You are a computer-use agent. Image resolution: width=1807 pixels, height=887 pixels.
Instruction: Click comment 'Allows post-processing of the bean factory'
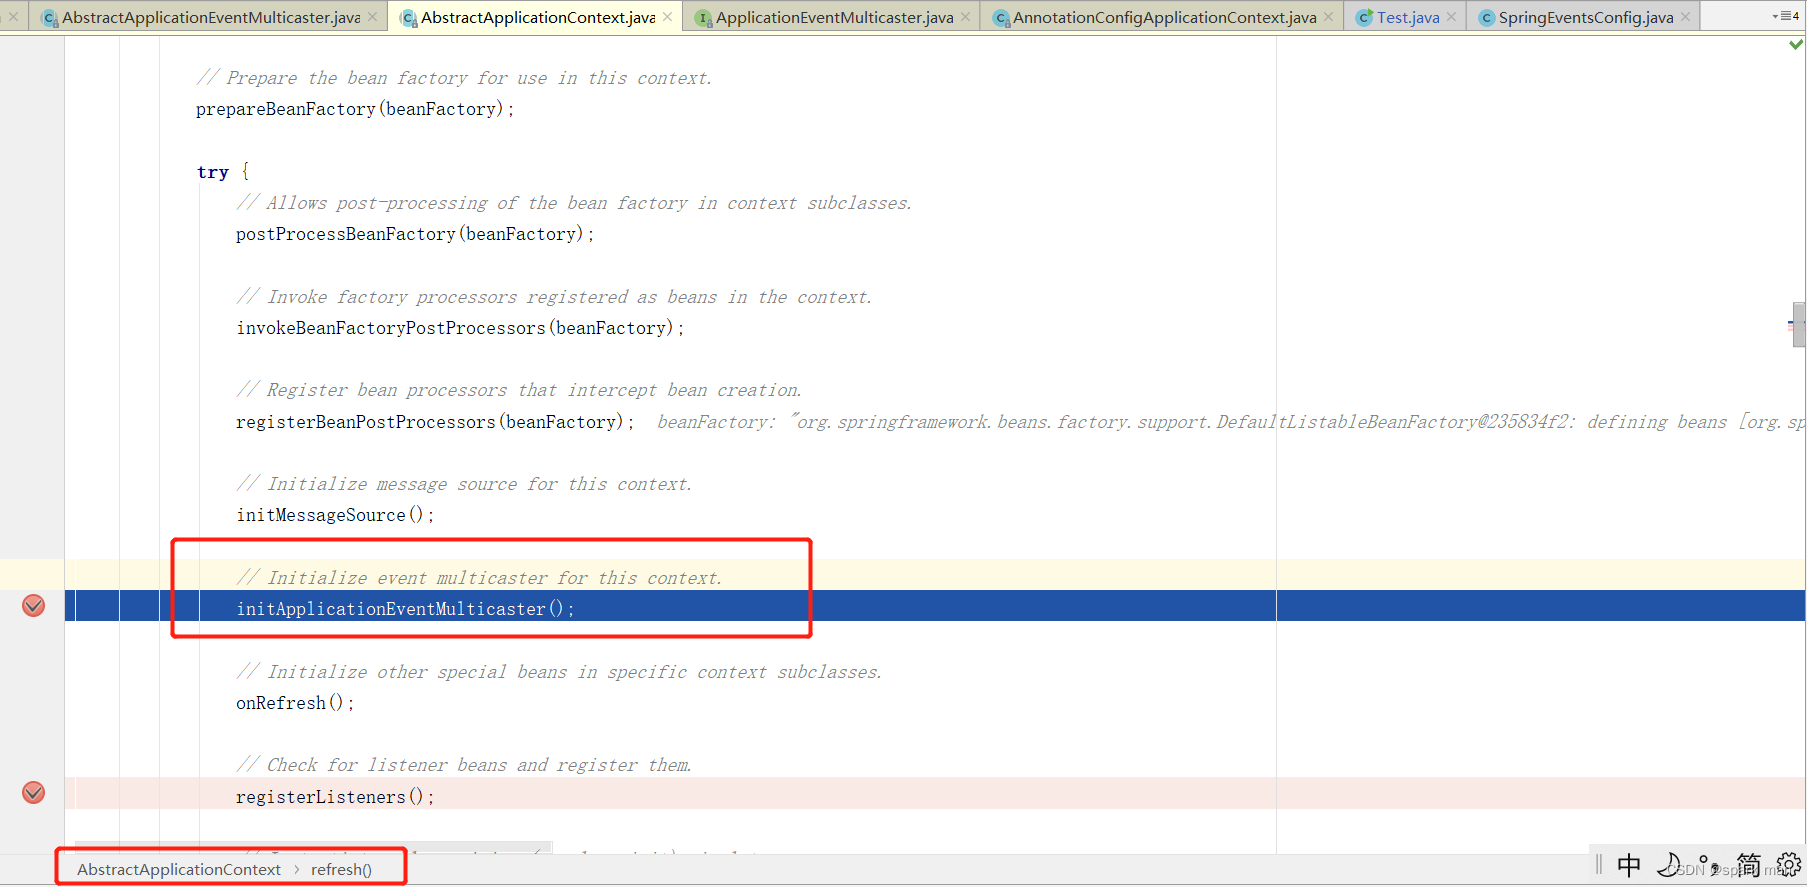click(574, 203)
